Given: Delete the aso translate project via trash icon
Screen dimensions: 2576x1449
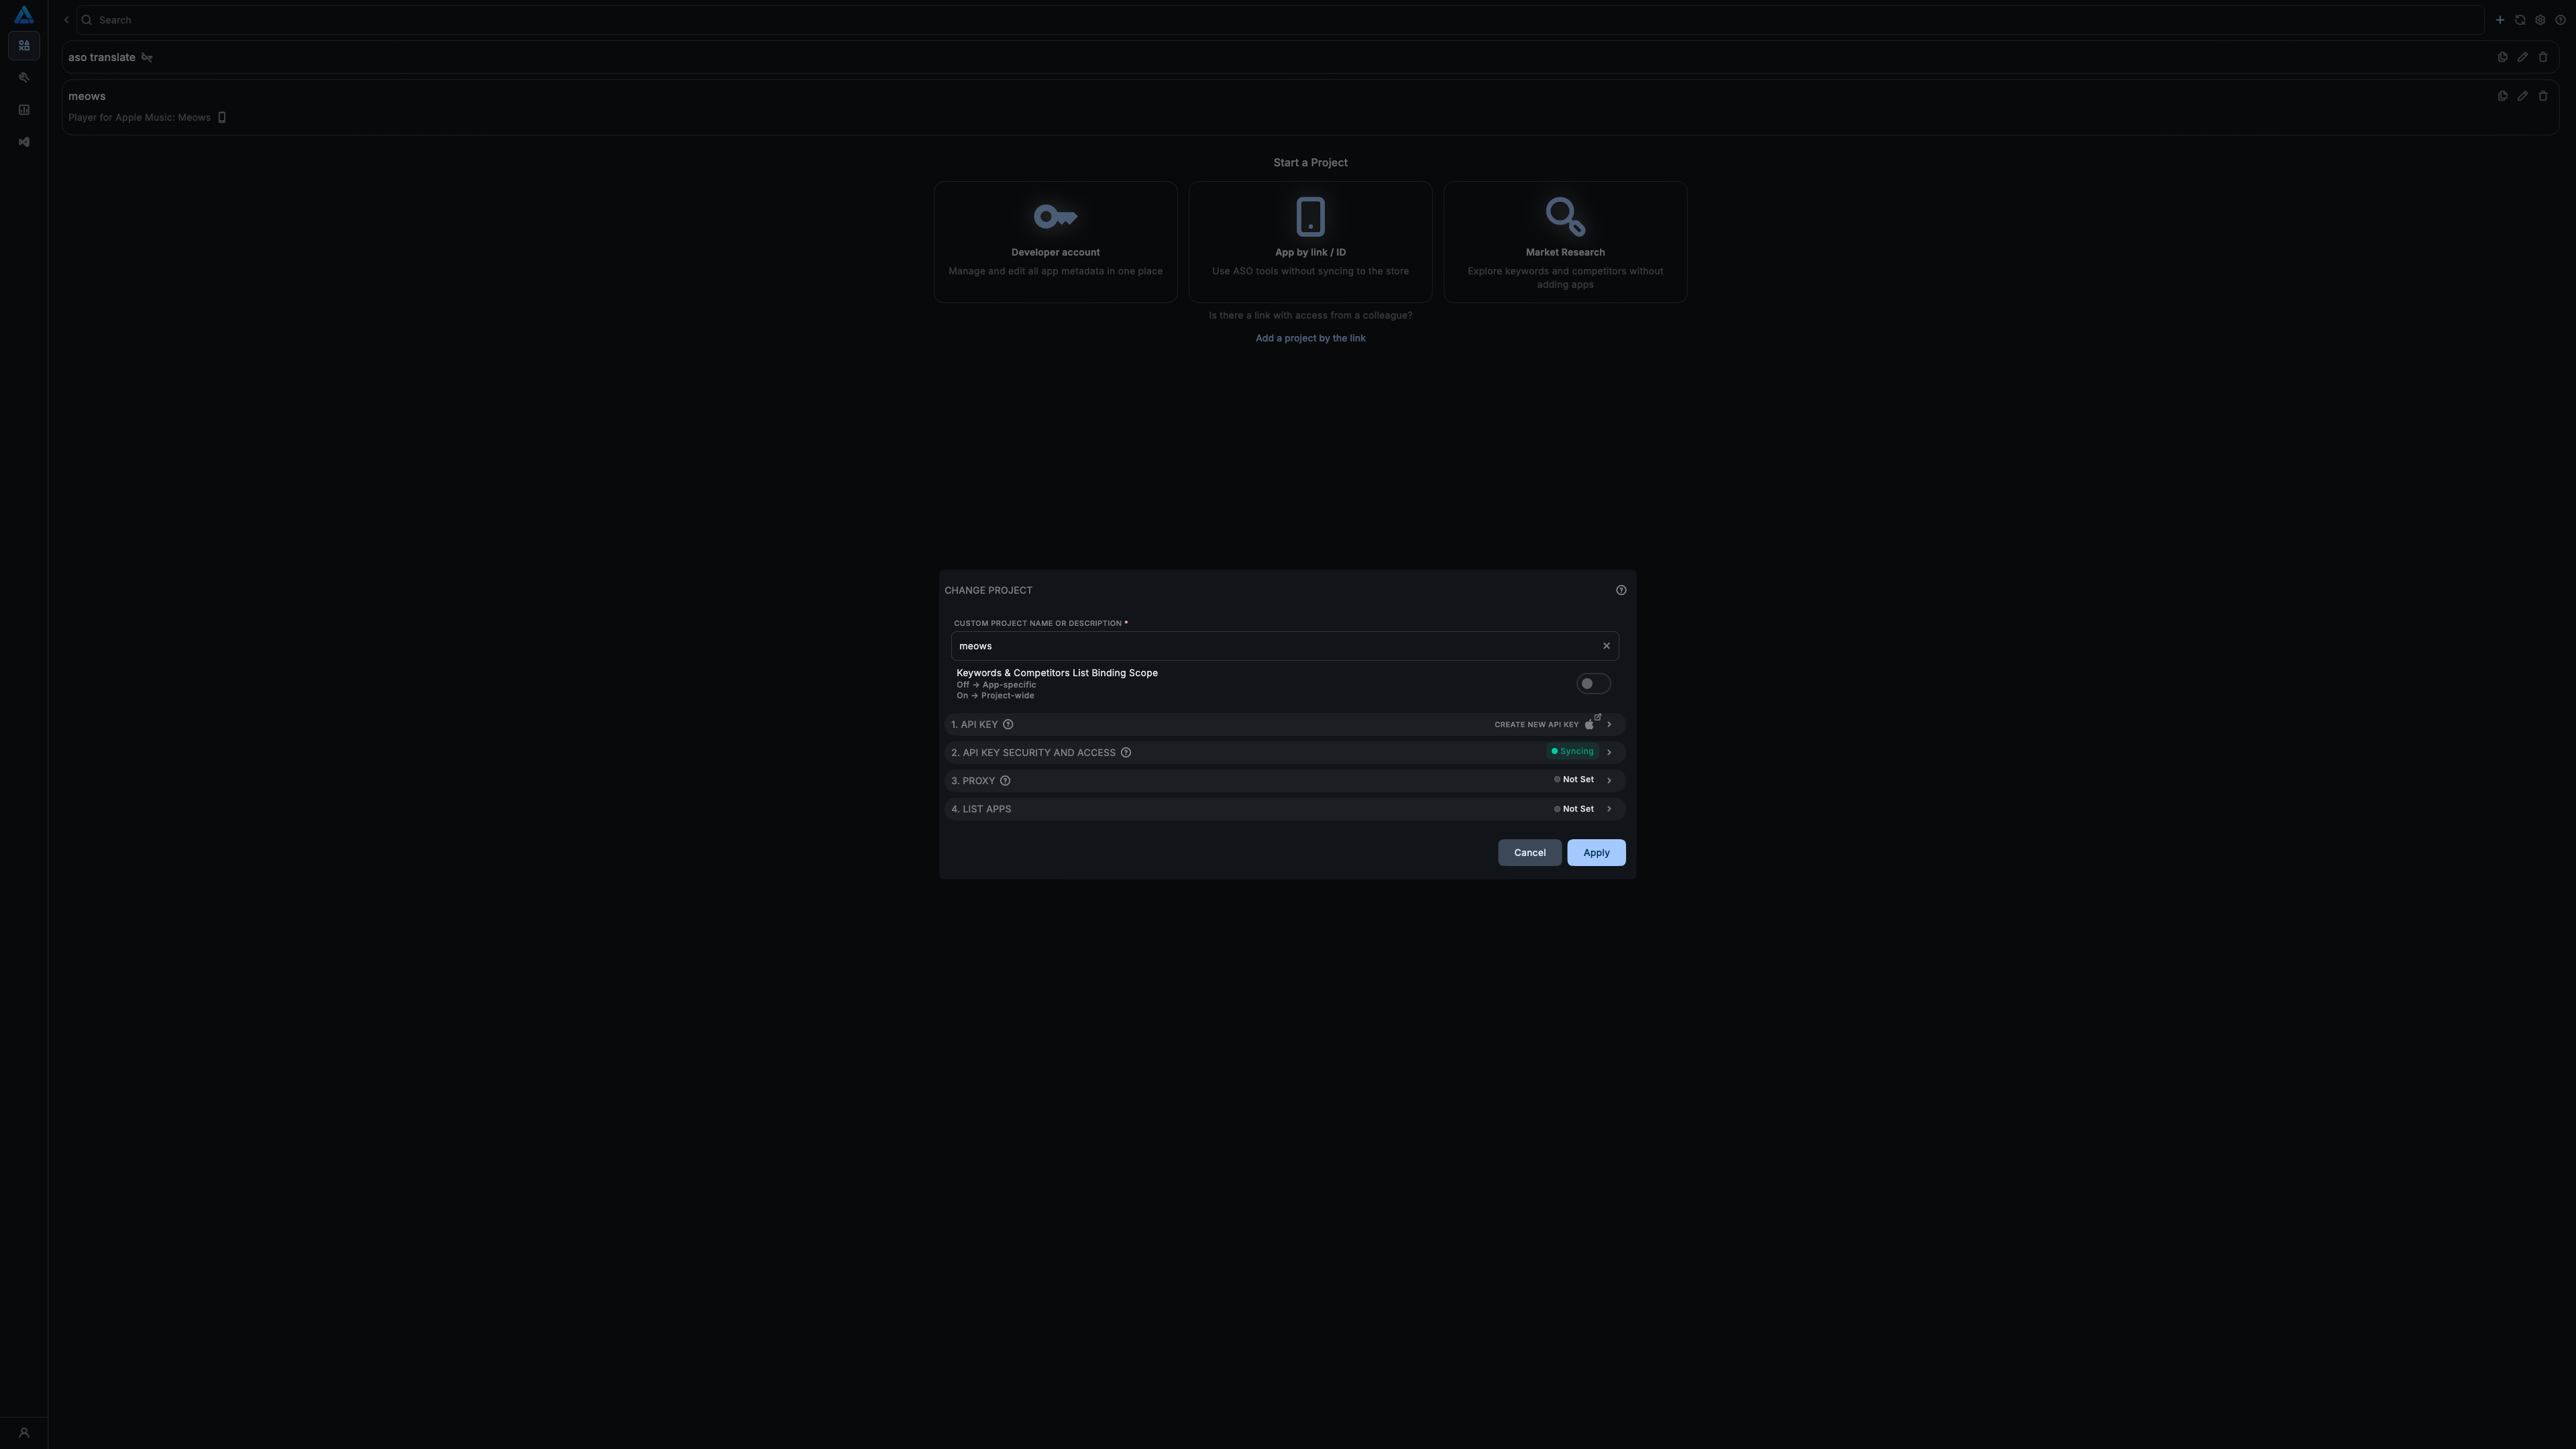Looking at the screenshot, I should click(x=2543, y=57).
